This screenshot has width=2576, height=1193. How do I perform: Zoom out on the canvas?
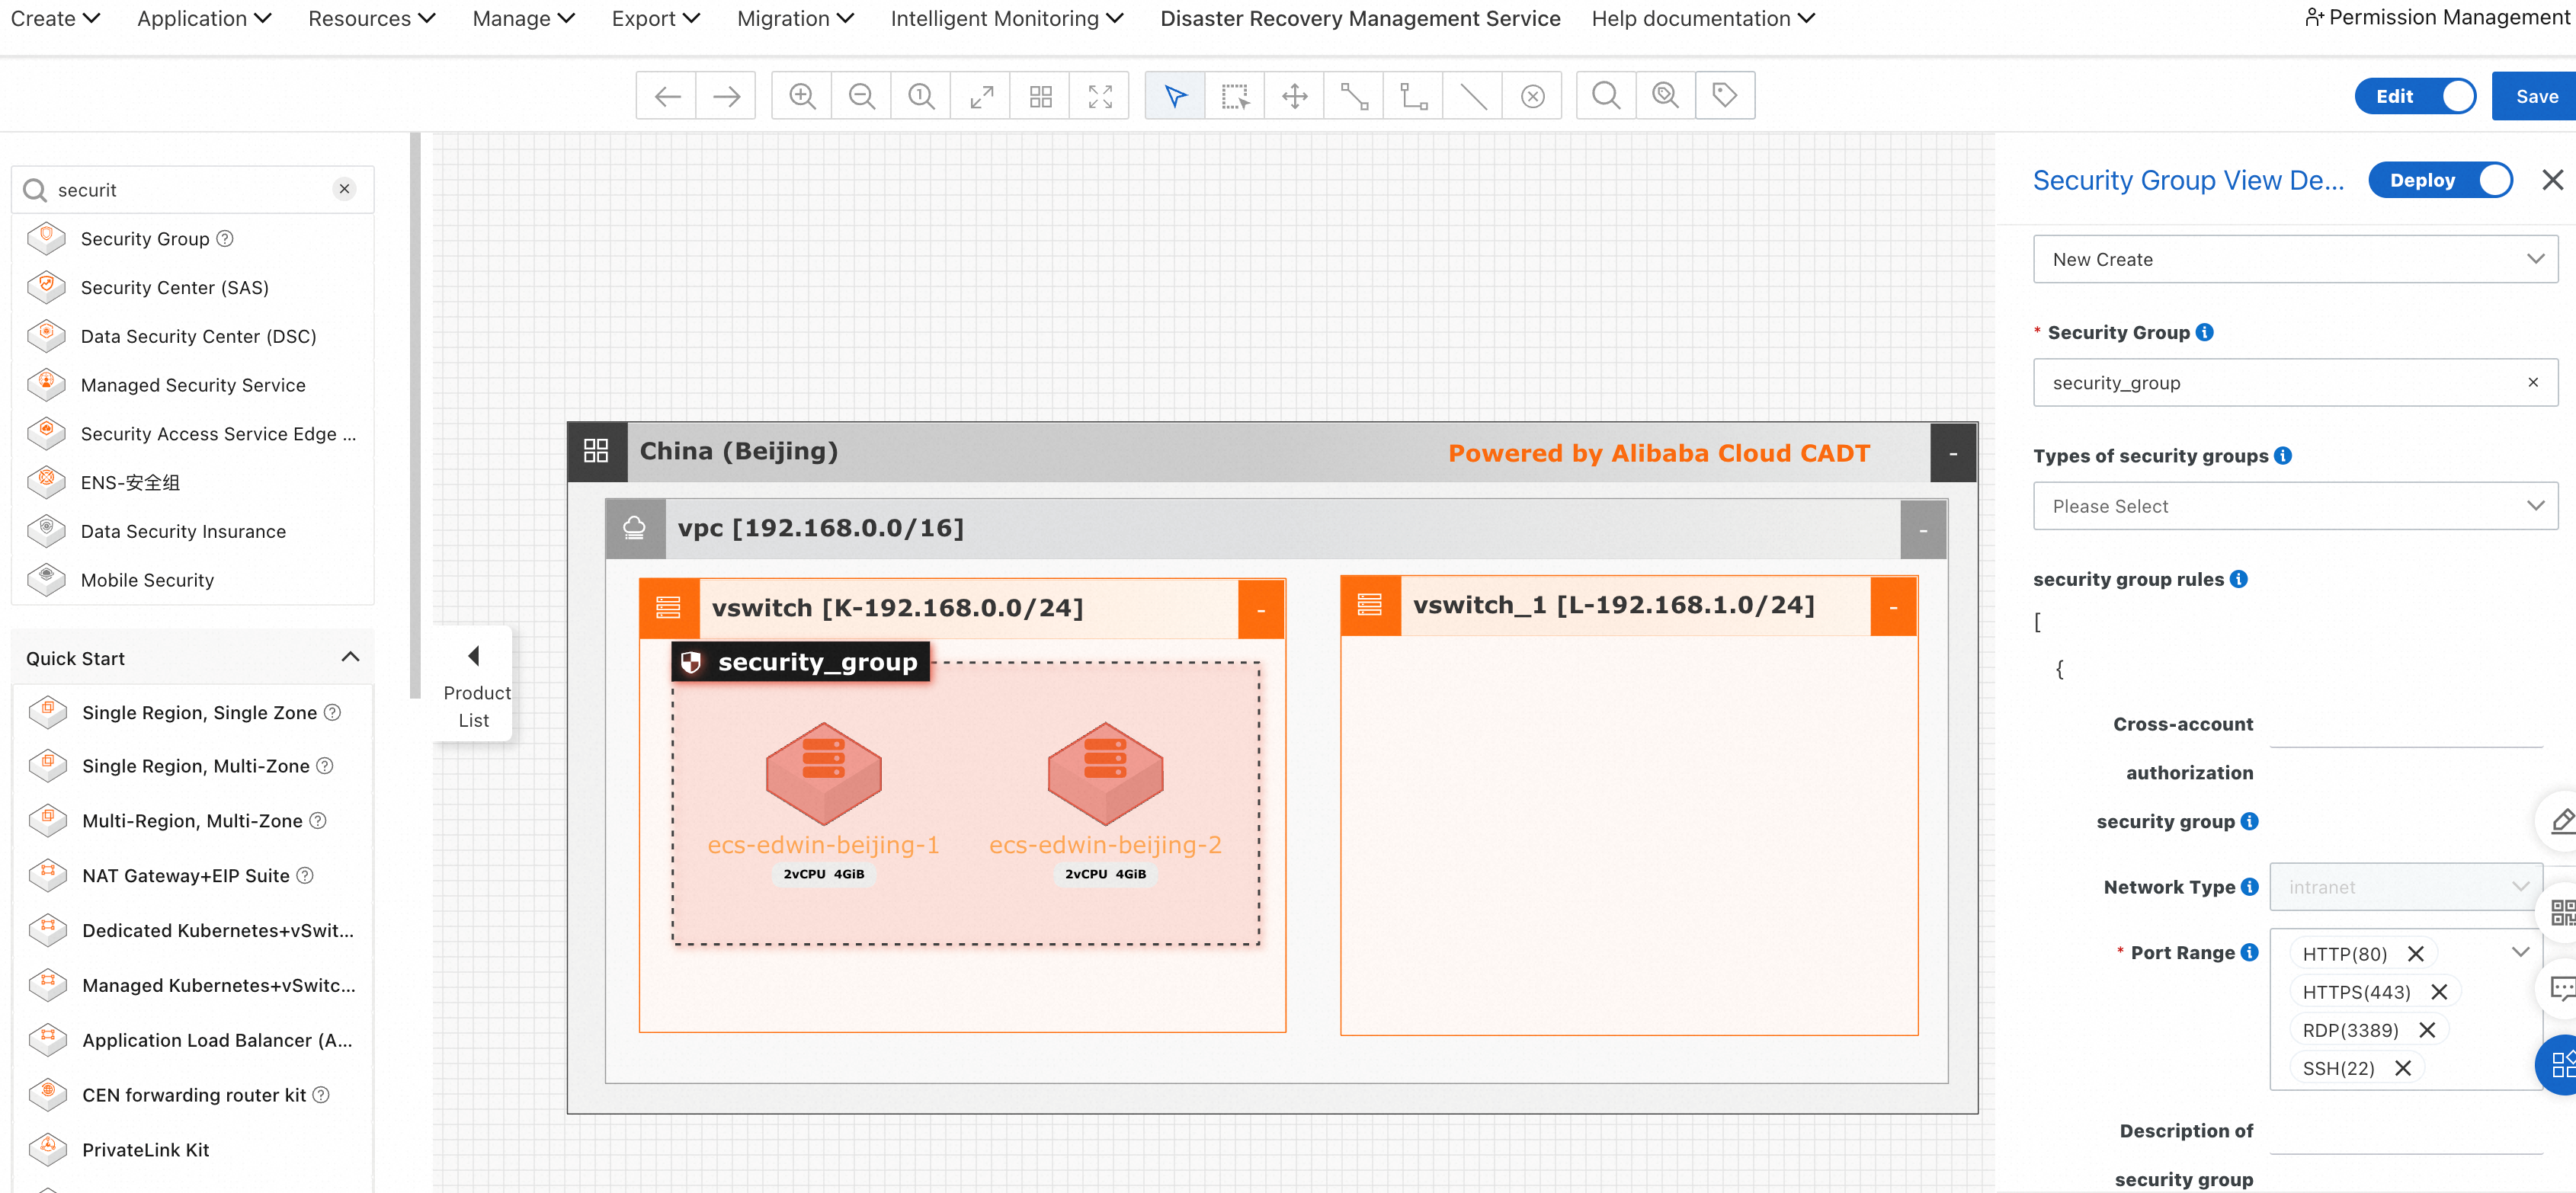coord(861,96)
